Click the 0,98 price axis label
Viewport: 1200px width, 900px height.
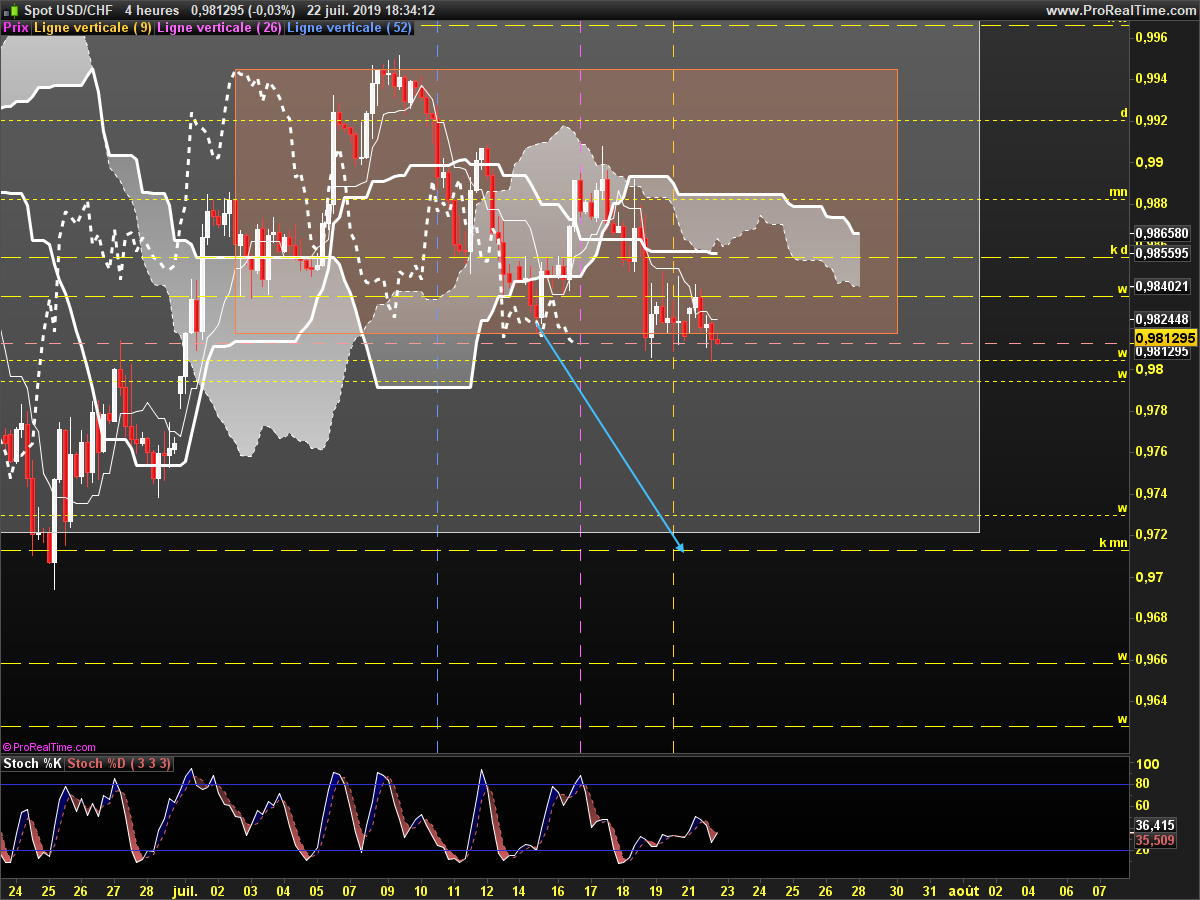pos(1147,369)
